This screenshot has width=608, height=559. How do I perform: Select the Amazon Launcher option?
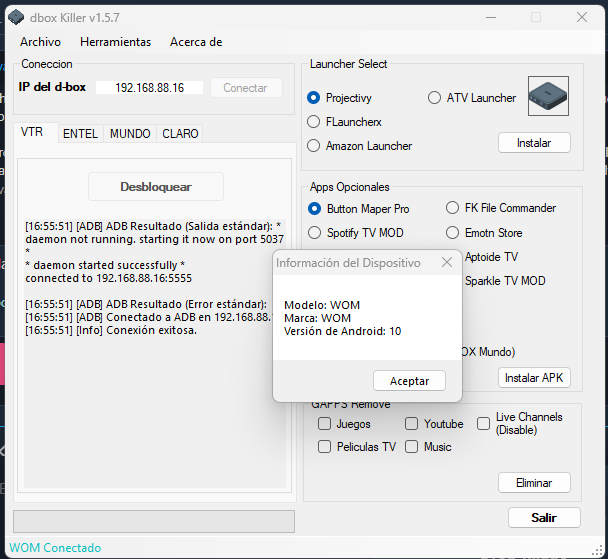click(359, 146)
